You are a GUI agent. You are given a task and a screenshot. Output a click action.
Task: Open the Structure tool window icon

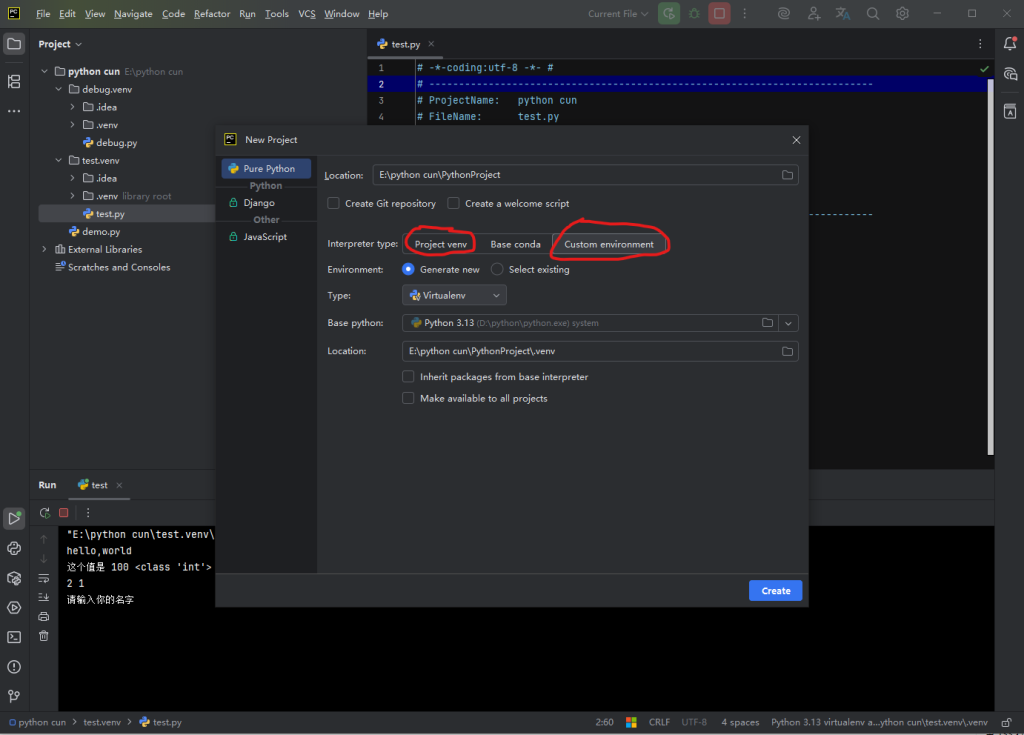tap(14, 81)
